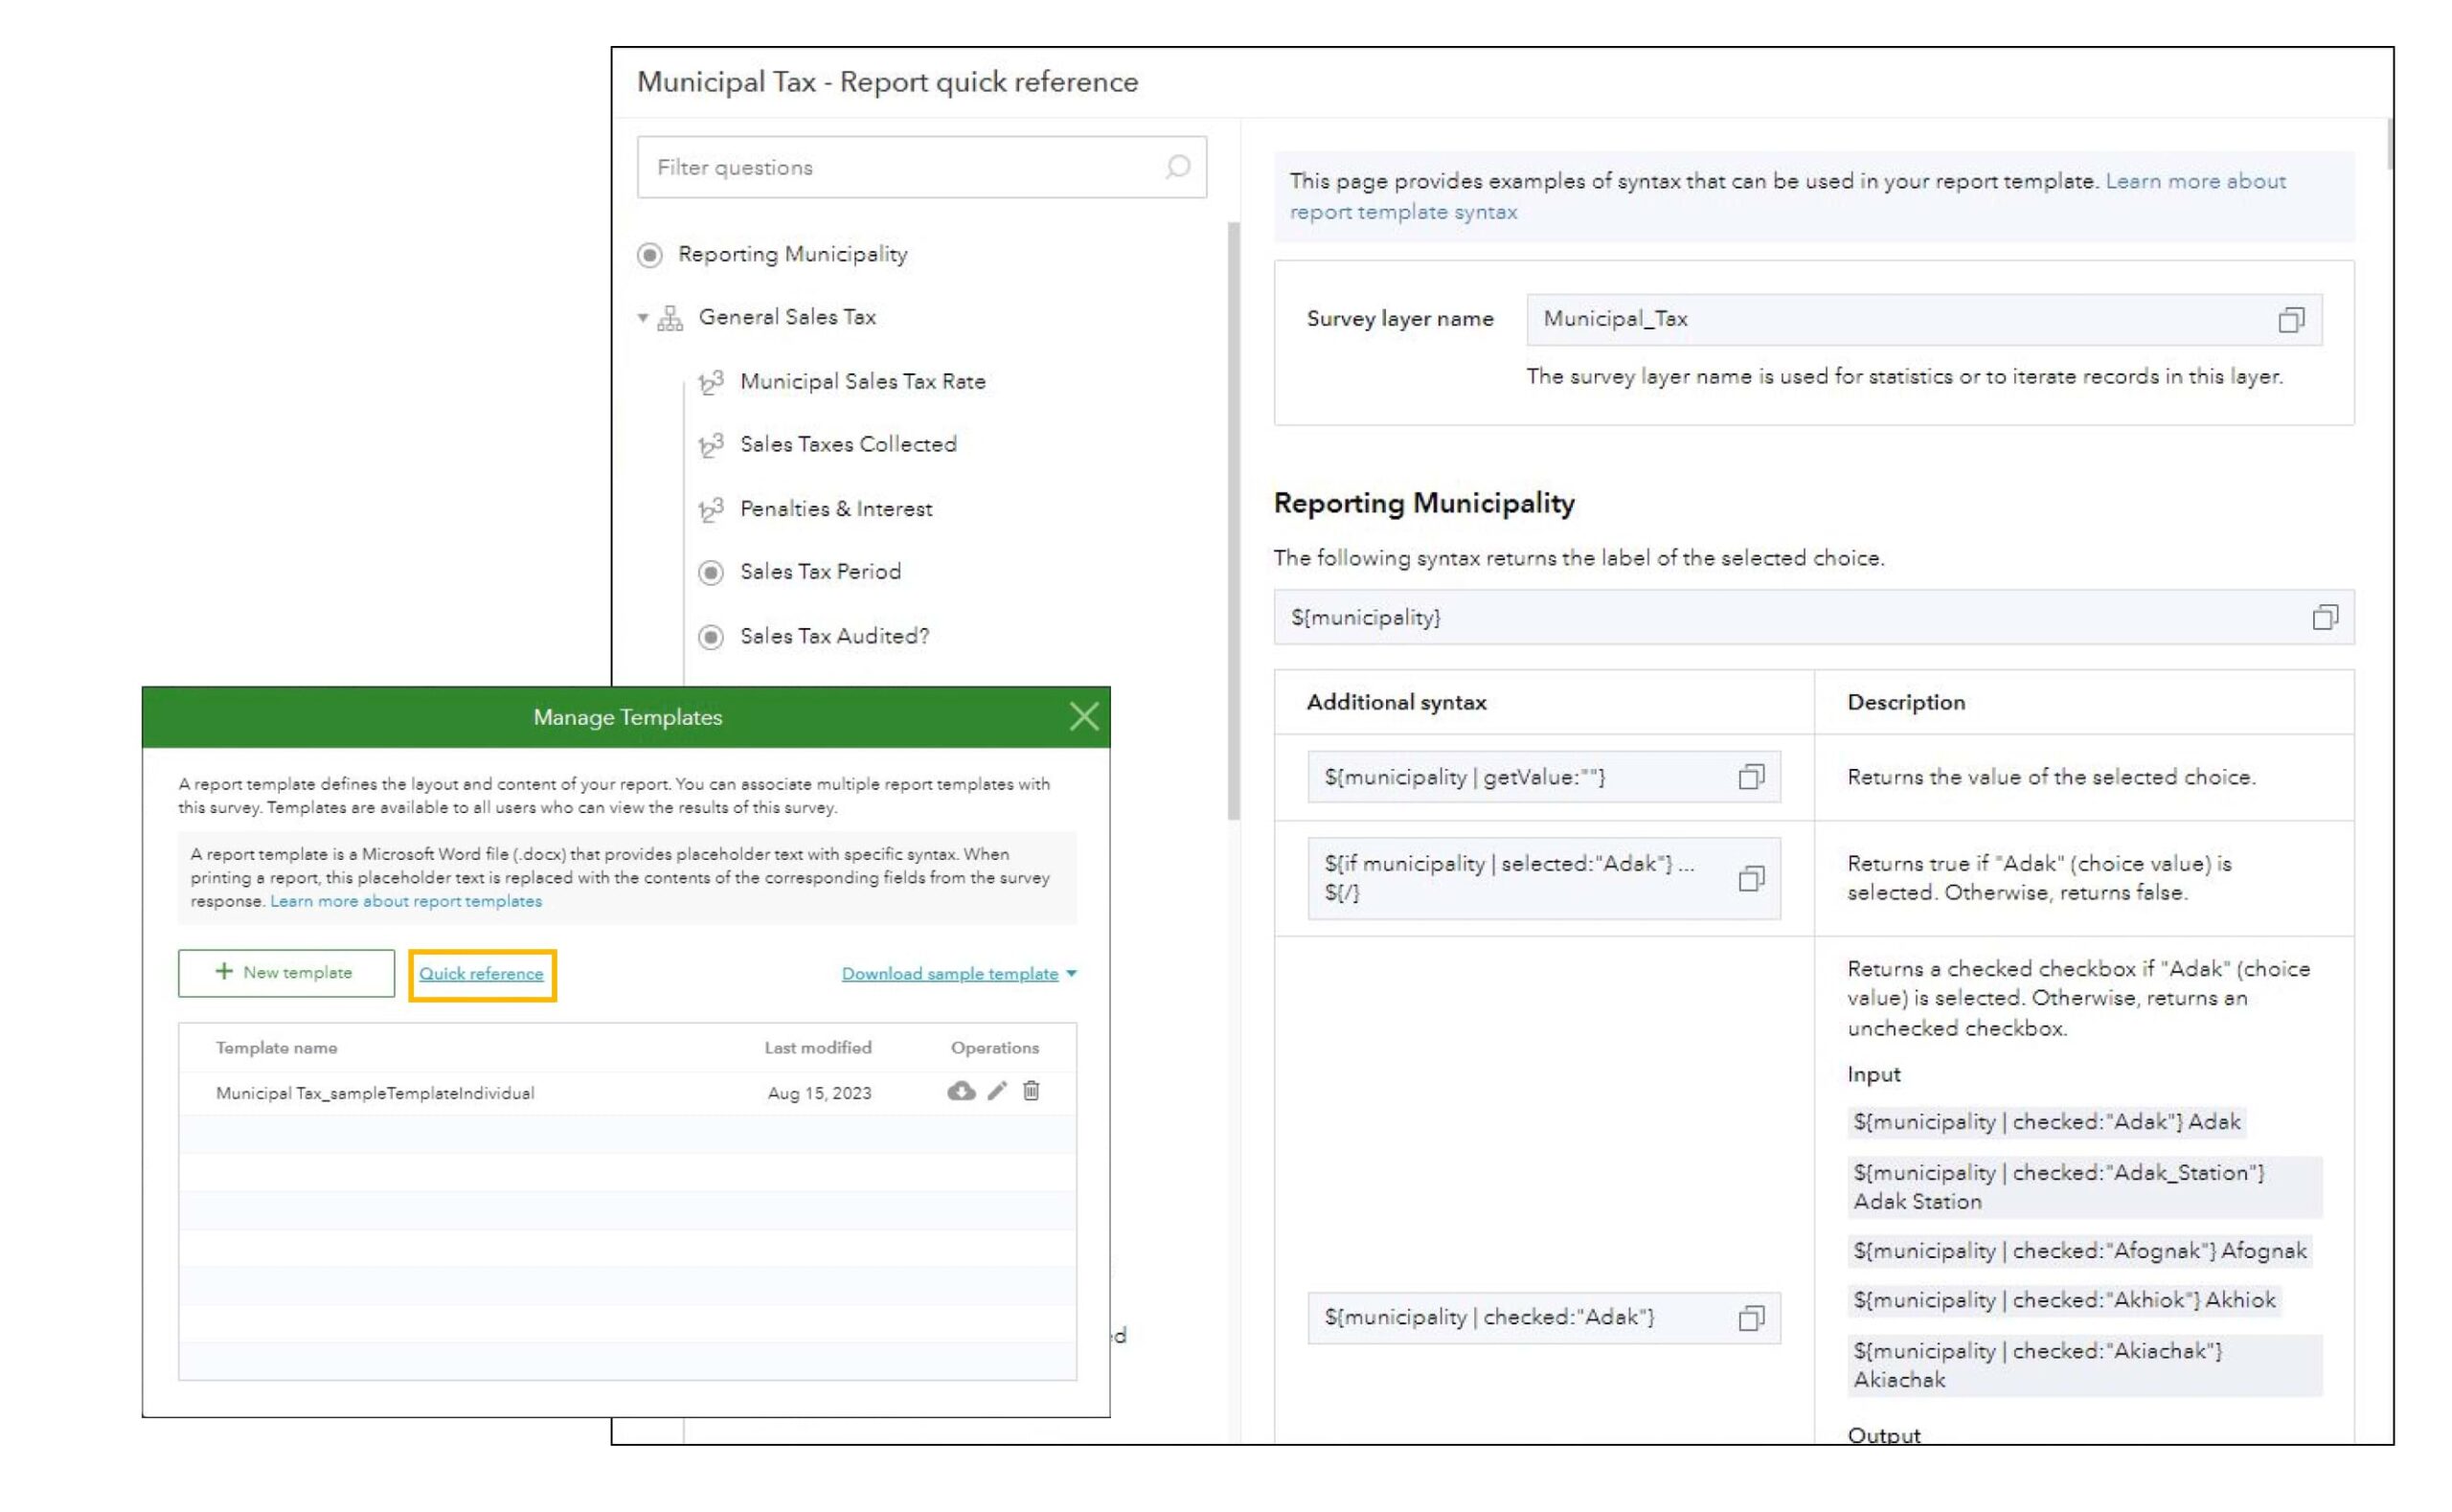The image size is (2452, 1512).
Task: Copy the checked:"Adak" syntax snippet
Action: 1751,1318
